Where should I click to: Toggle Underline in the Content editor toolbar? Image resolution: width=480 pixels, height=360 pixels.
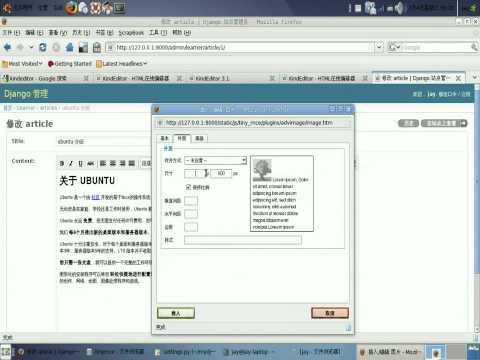pyautogui.click(x=80, y=163)
